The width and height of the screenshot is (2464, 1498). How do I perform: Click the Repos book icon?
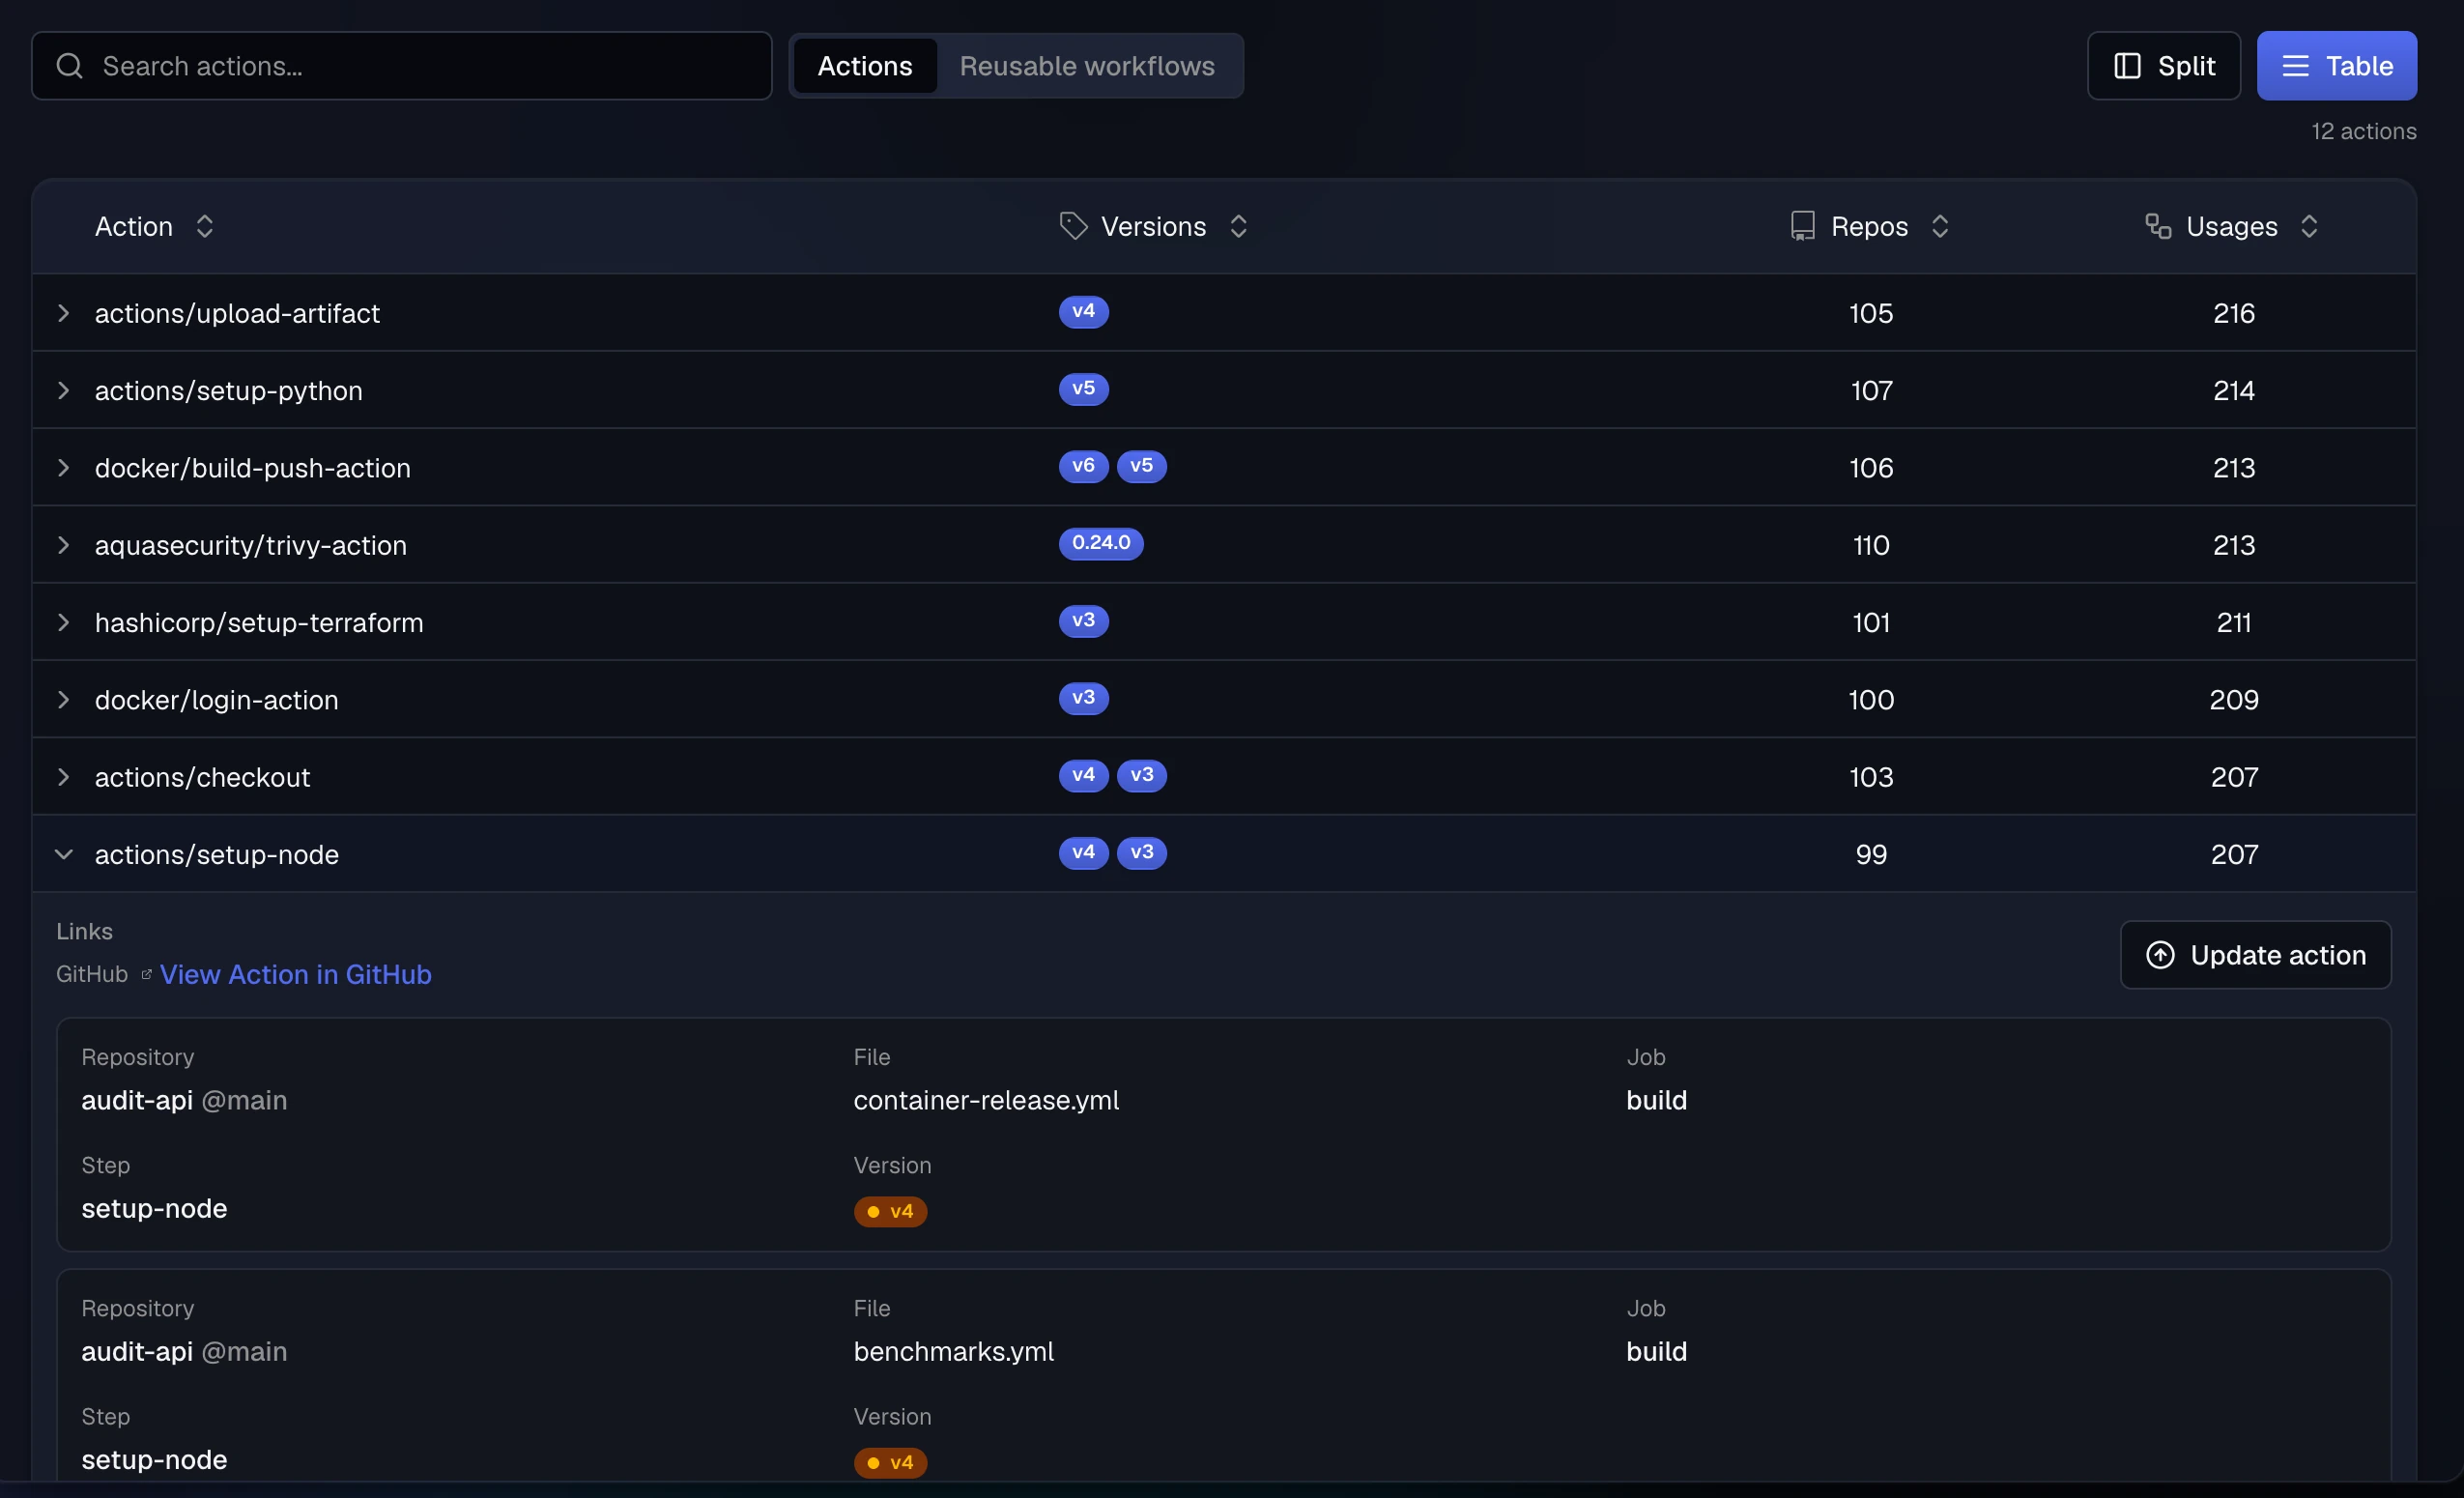coord(1802,226)
